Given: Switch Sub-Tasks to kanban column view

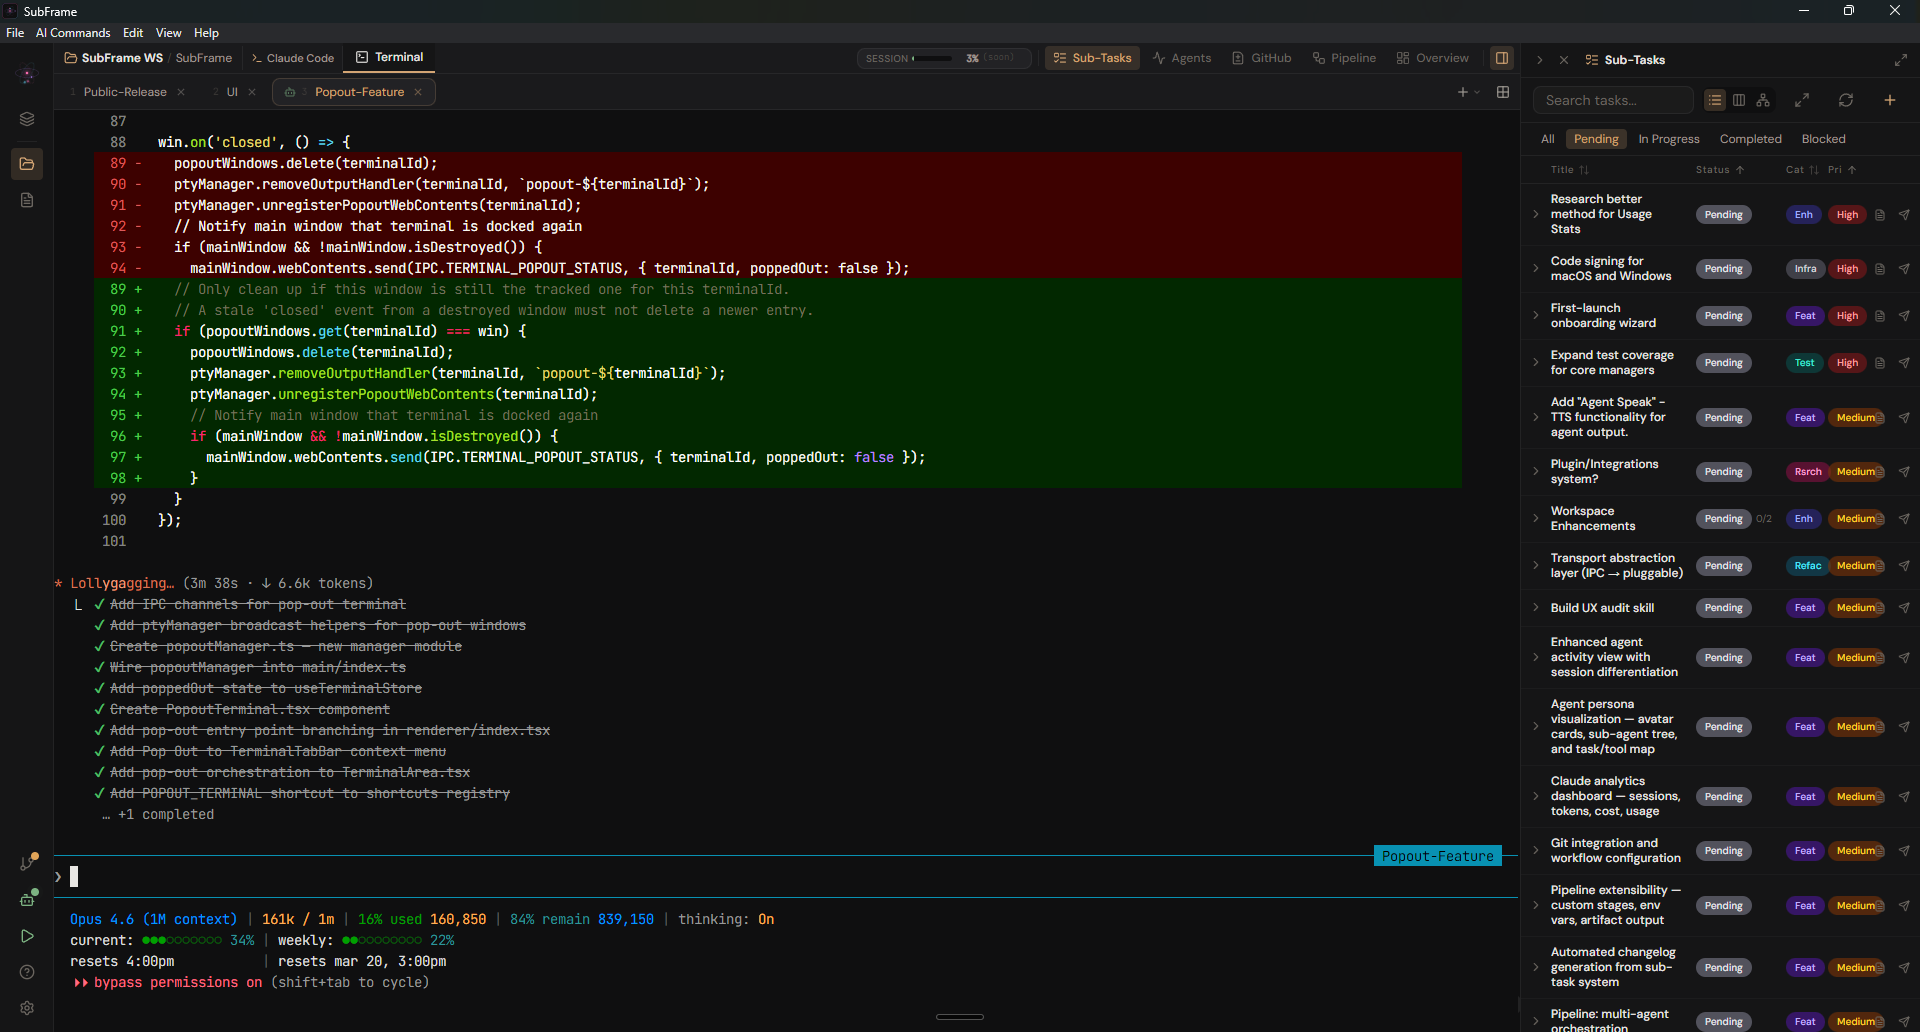Looking at the screenshot, I should [1738, 100].
